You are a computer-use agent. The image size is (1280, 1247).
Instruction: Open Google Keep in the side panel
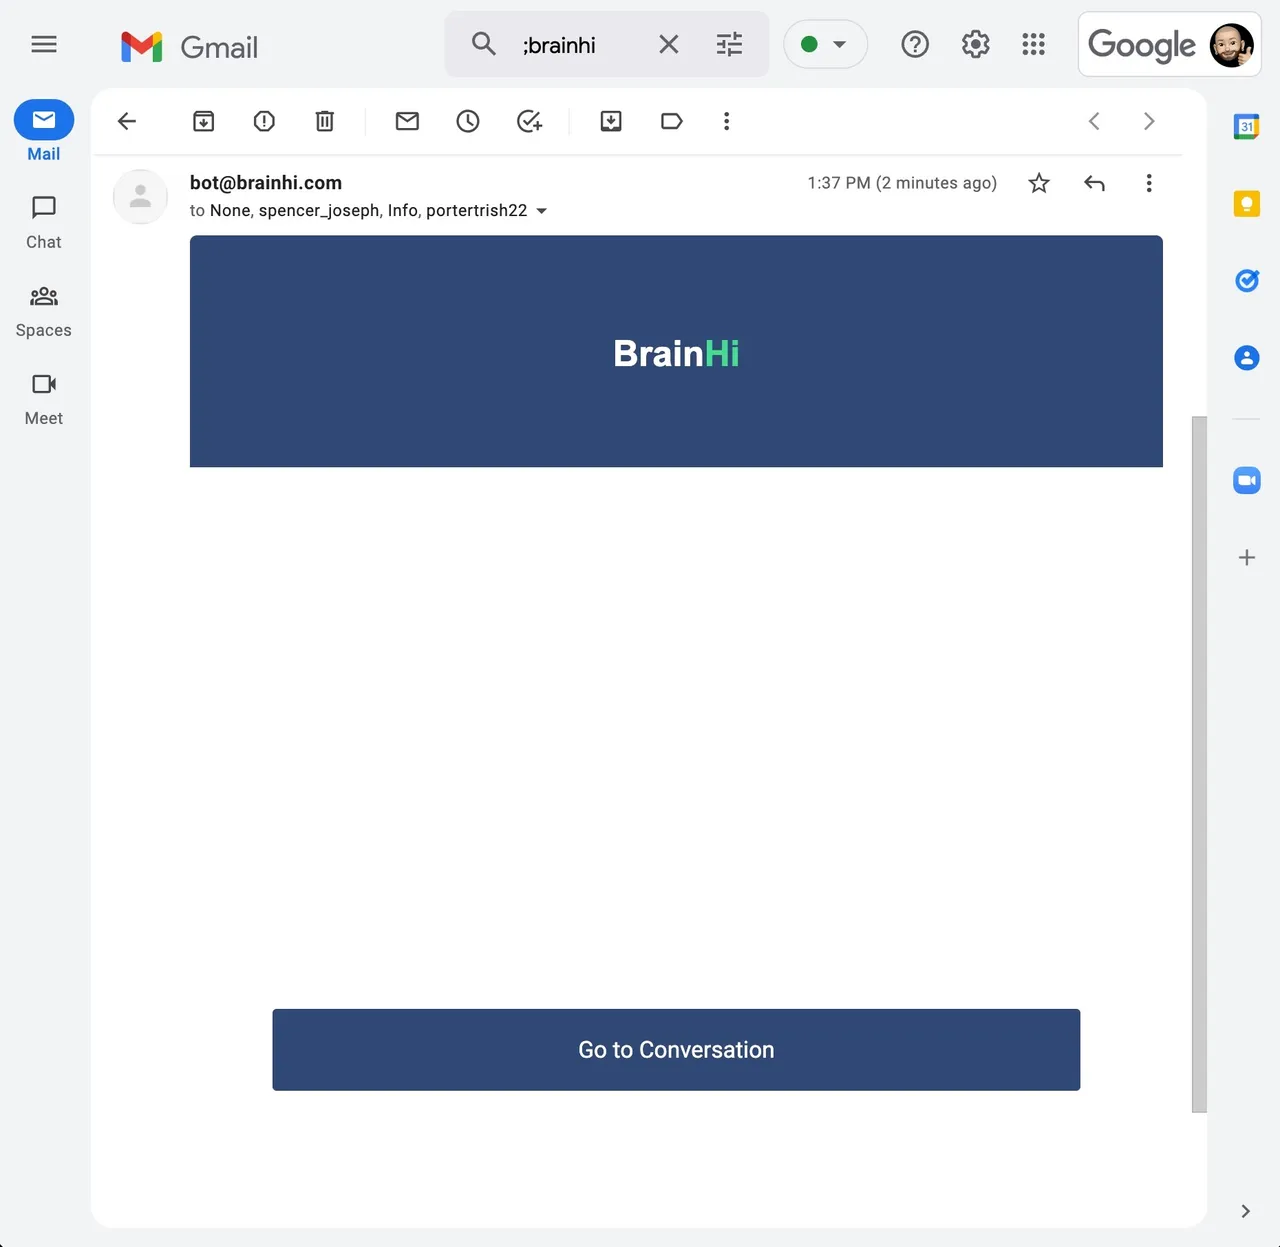(1247, 204)
